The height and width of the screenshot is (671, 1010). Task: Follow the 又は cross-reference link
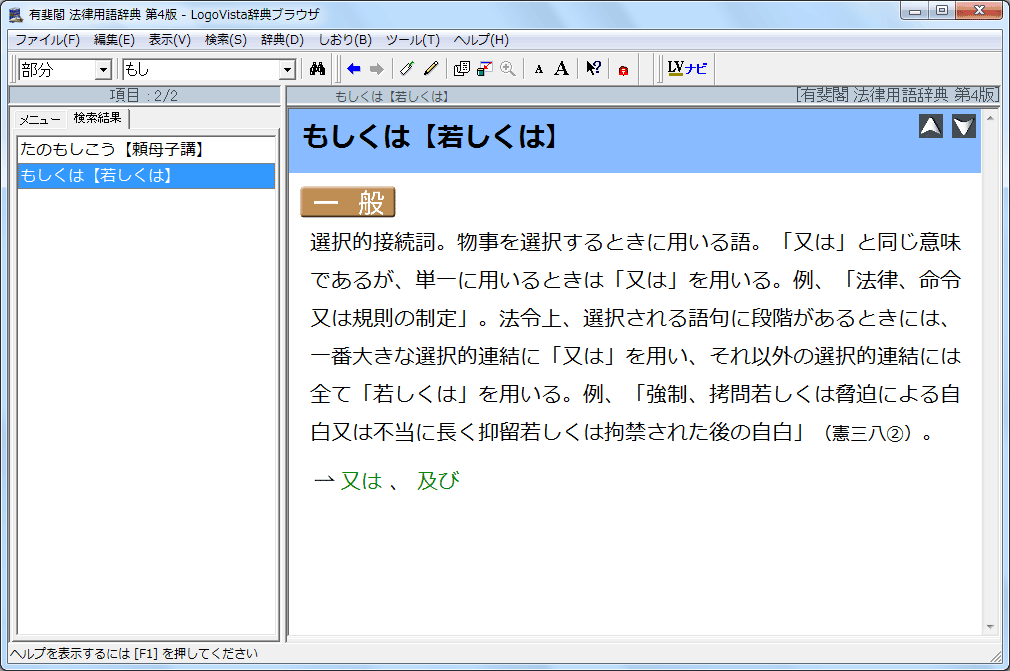[x=360, y=481]
